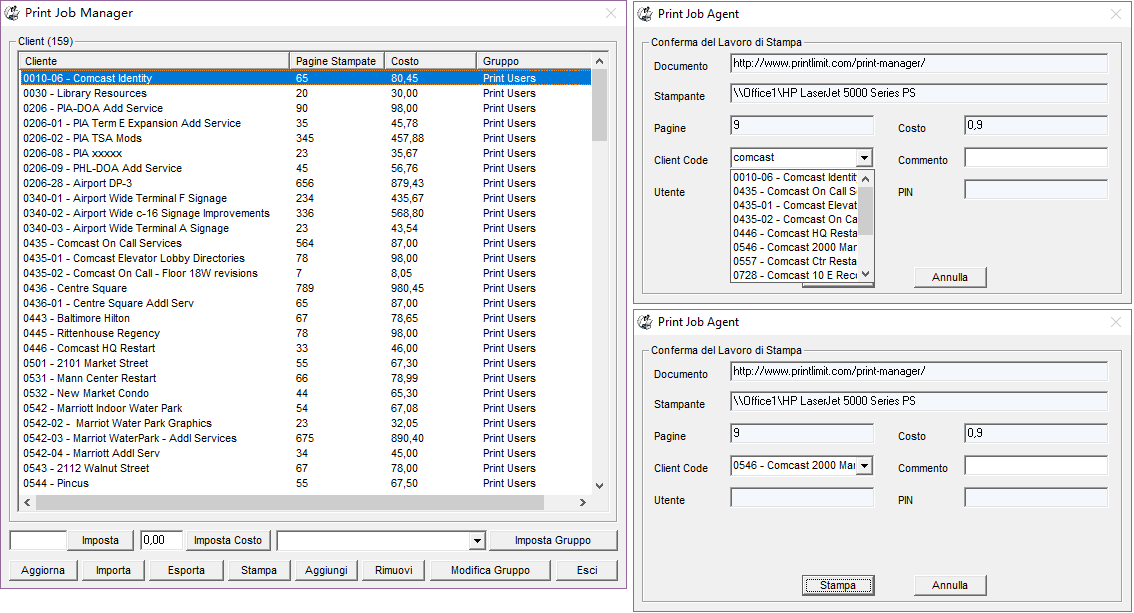This screenshot has width=1134, height=613.
Task: Select row 0340-01 - Airport Wide Terminal F Signage
Action: pyautogui.click(x=305, y=198)
